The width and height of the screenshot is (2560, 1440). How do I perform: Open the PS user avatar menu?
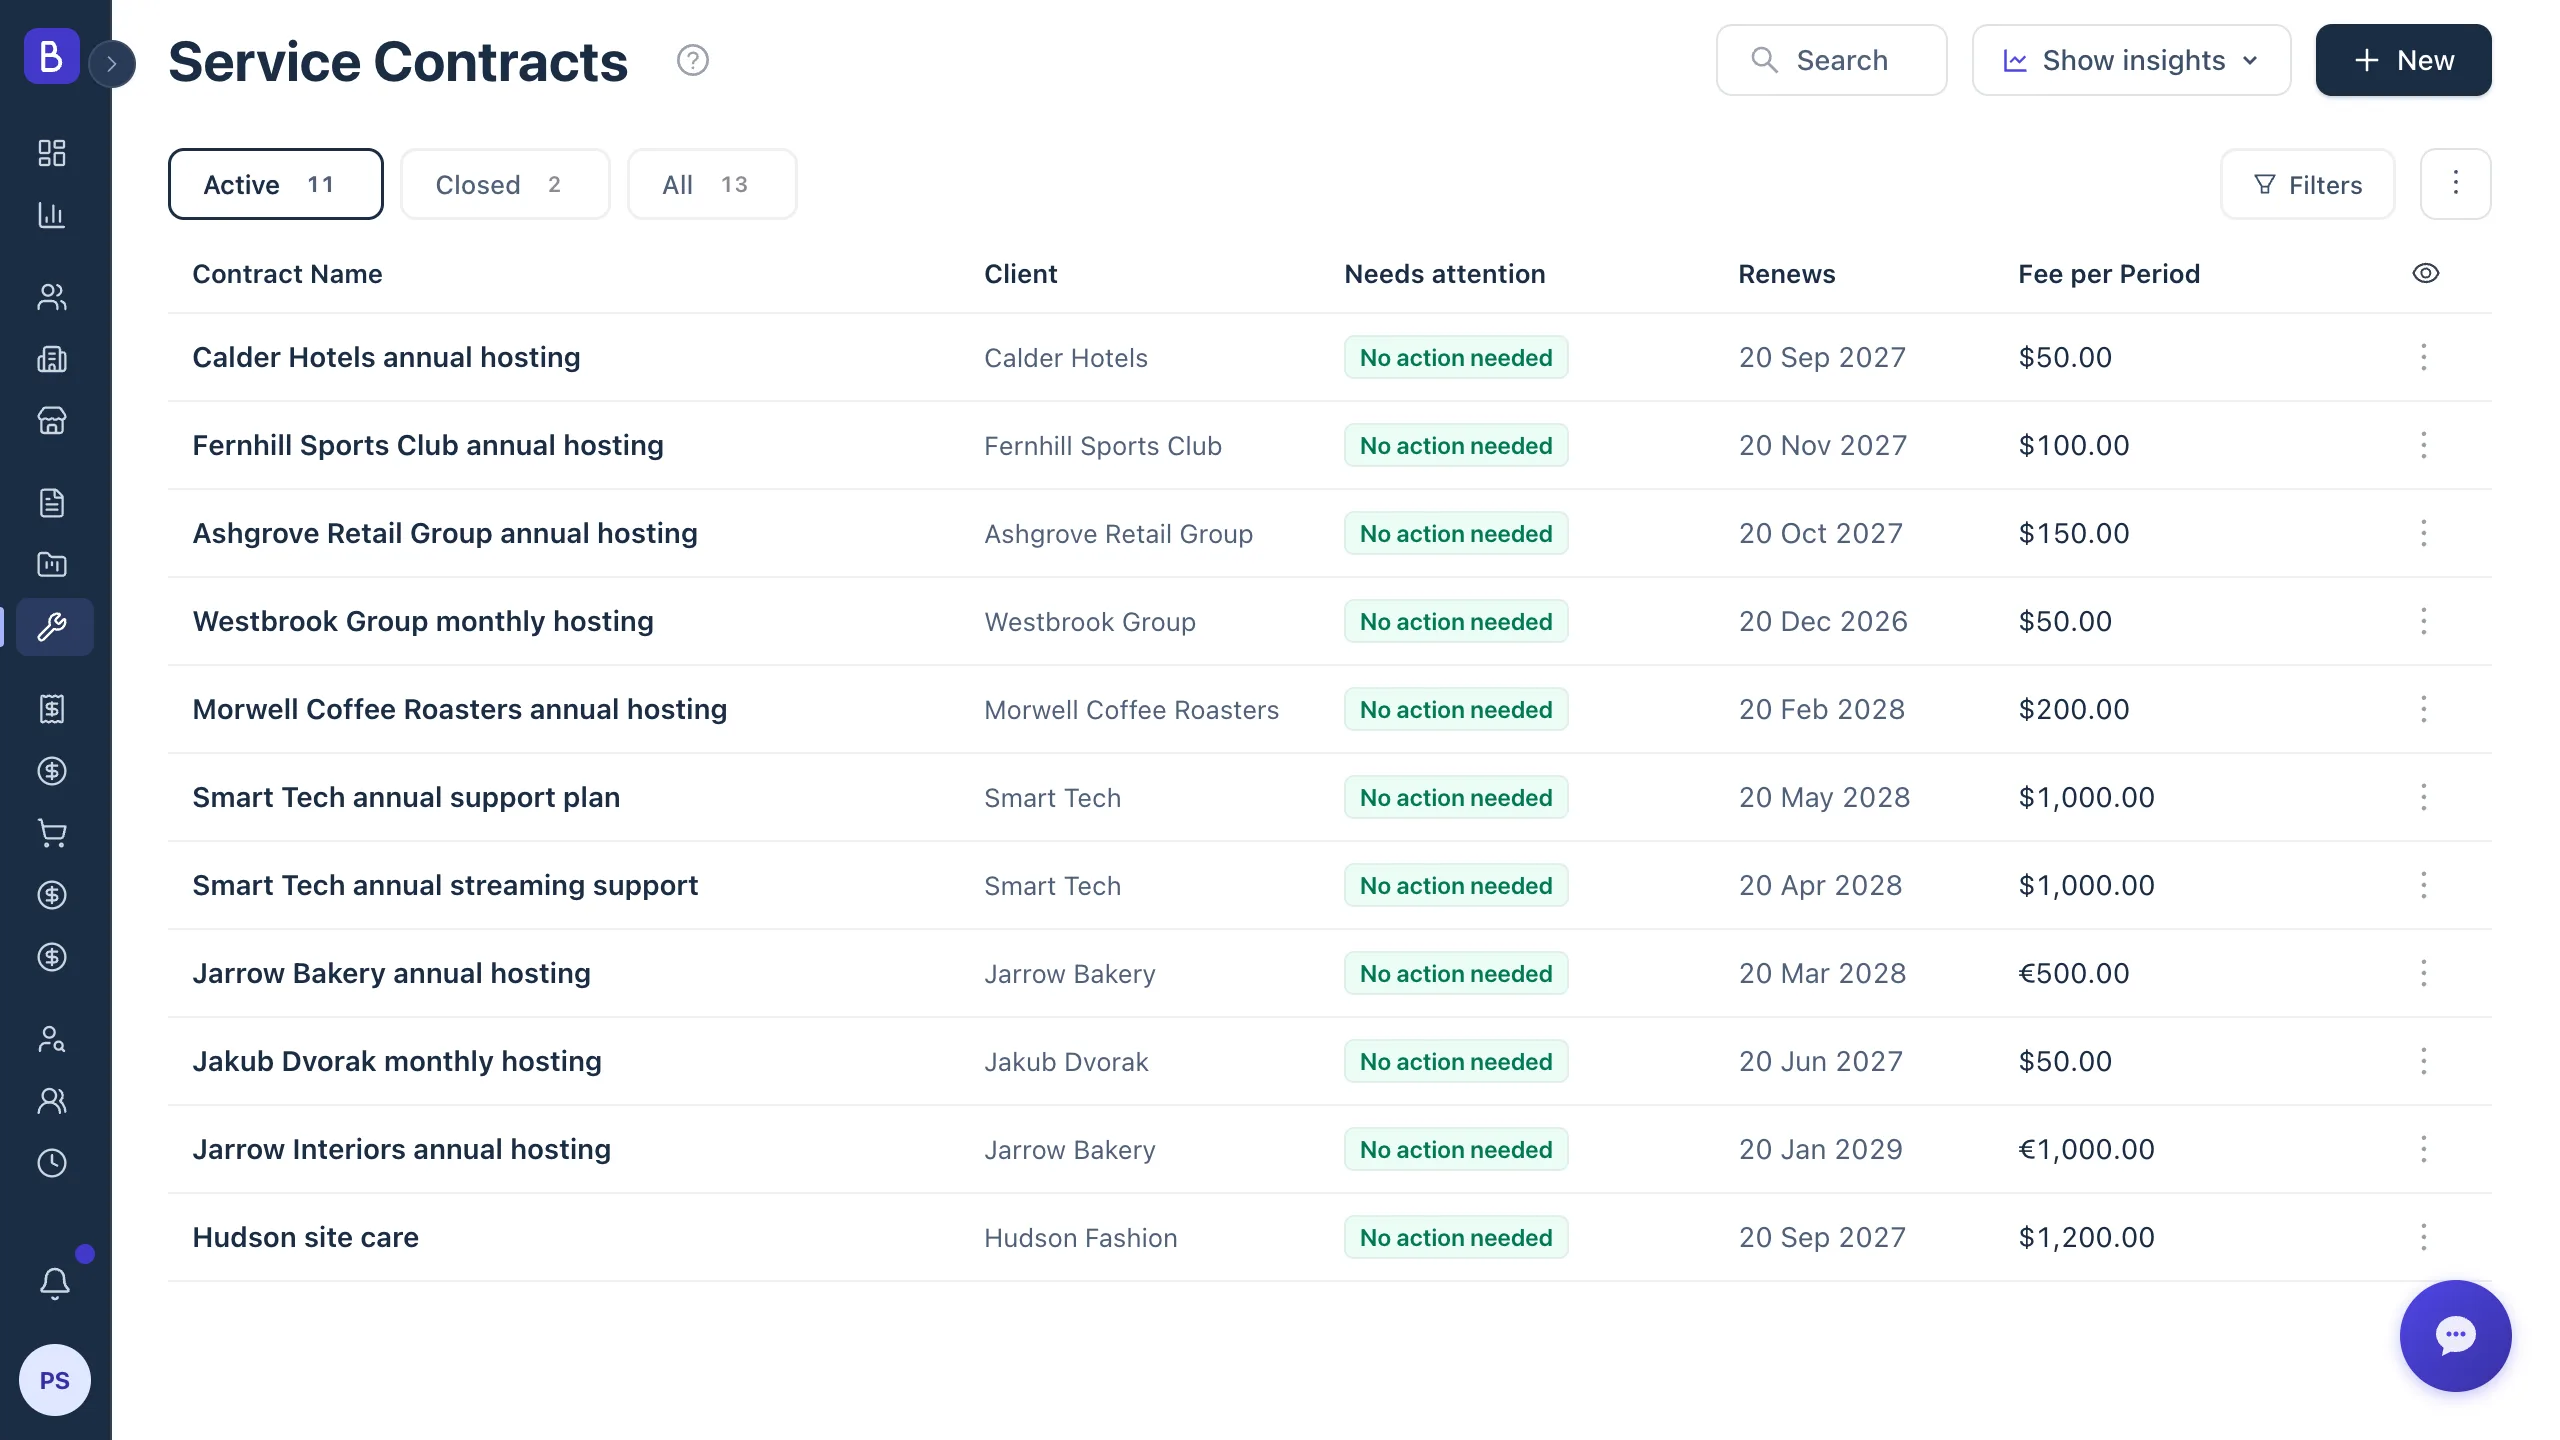[55, 1380]
